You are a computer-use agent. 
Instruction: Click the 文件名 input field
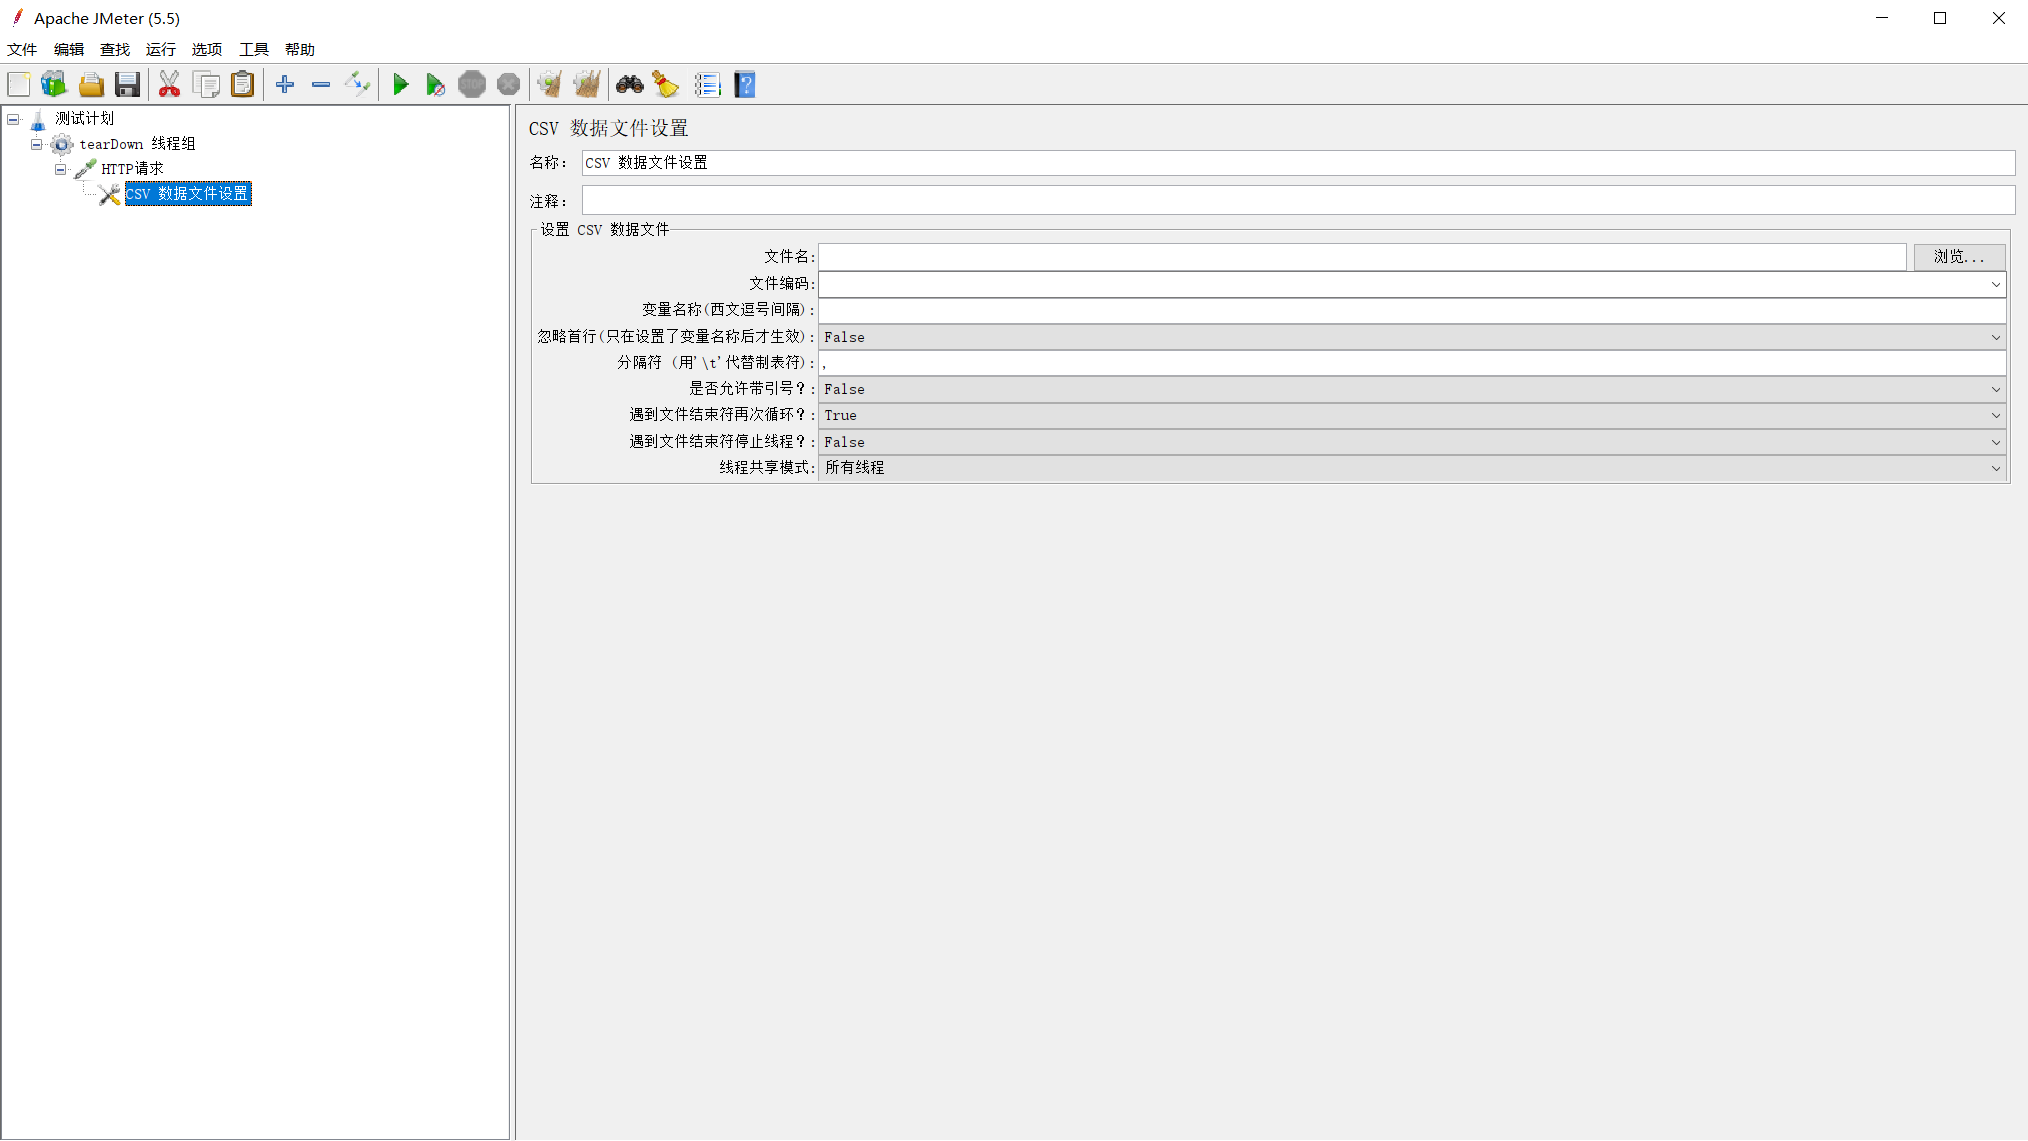1362,257
